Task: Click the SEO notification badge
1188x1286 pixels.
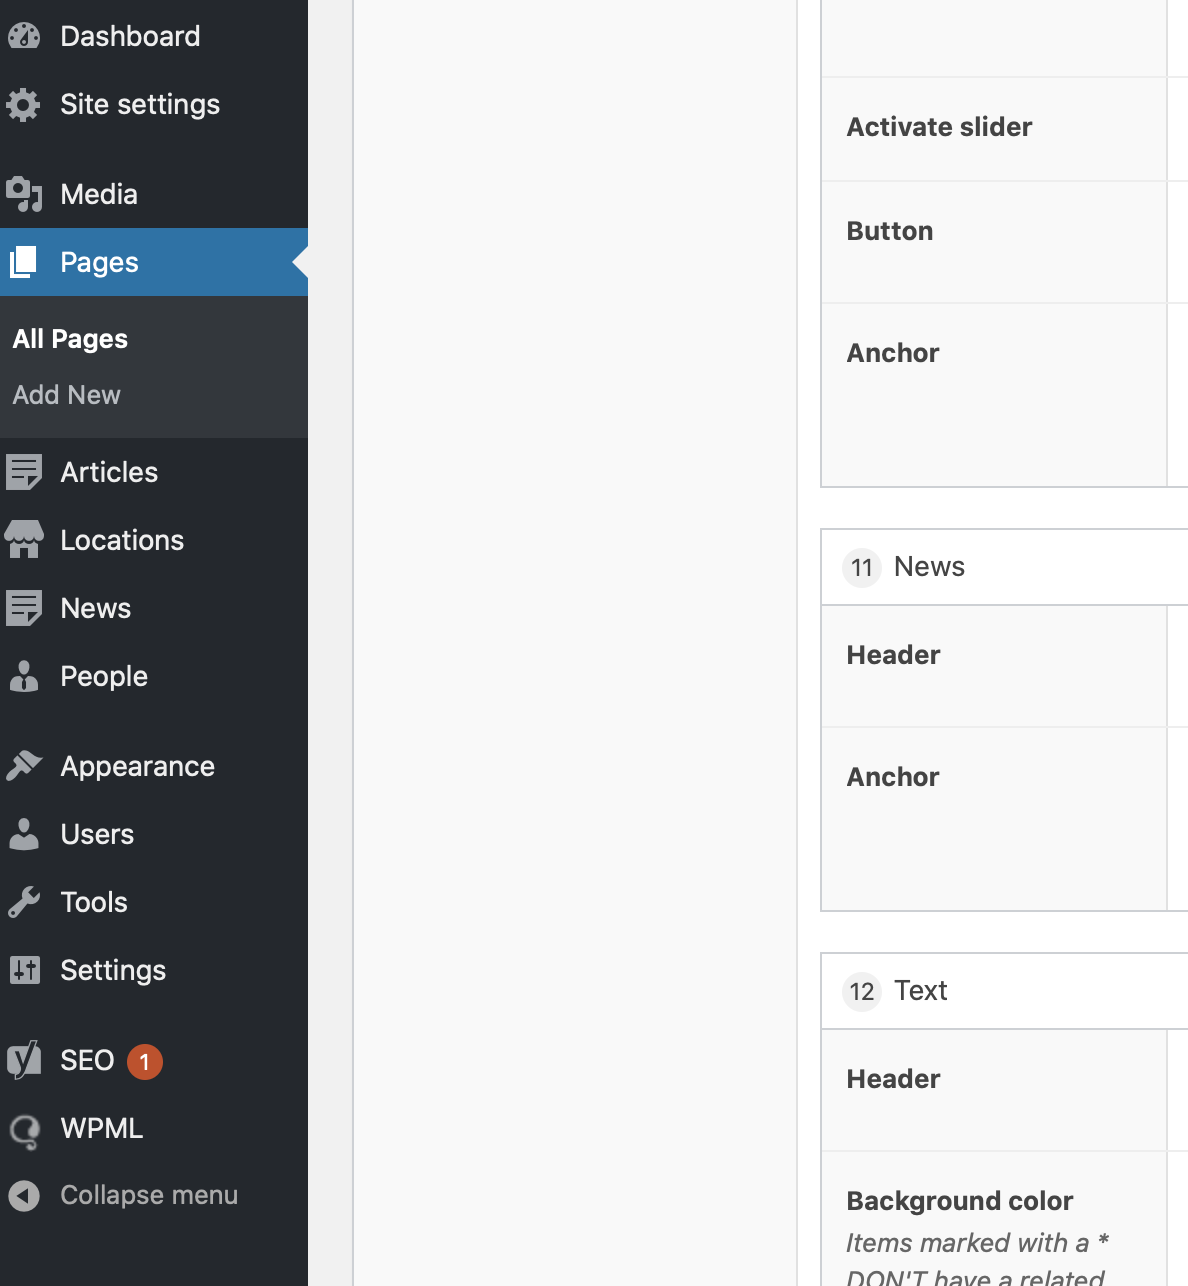Action: 145,1061
